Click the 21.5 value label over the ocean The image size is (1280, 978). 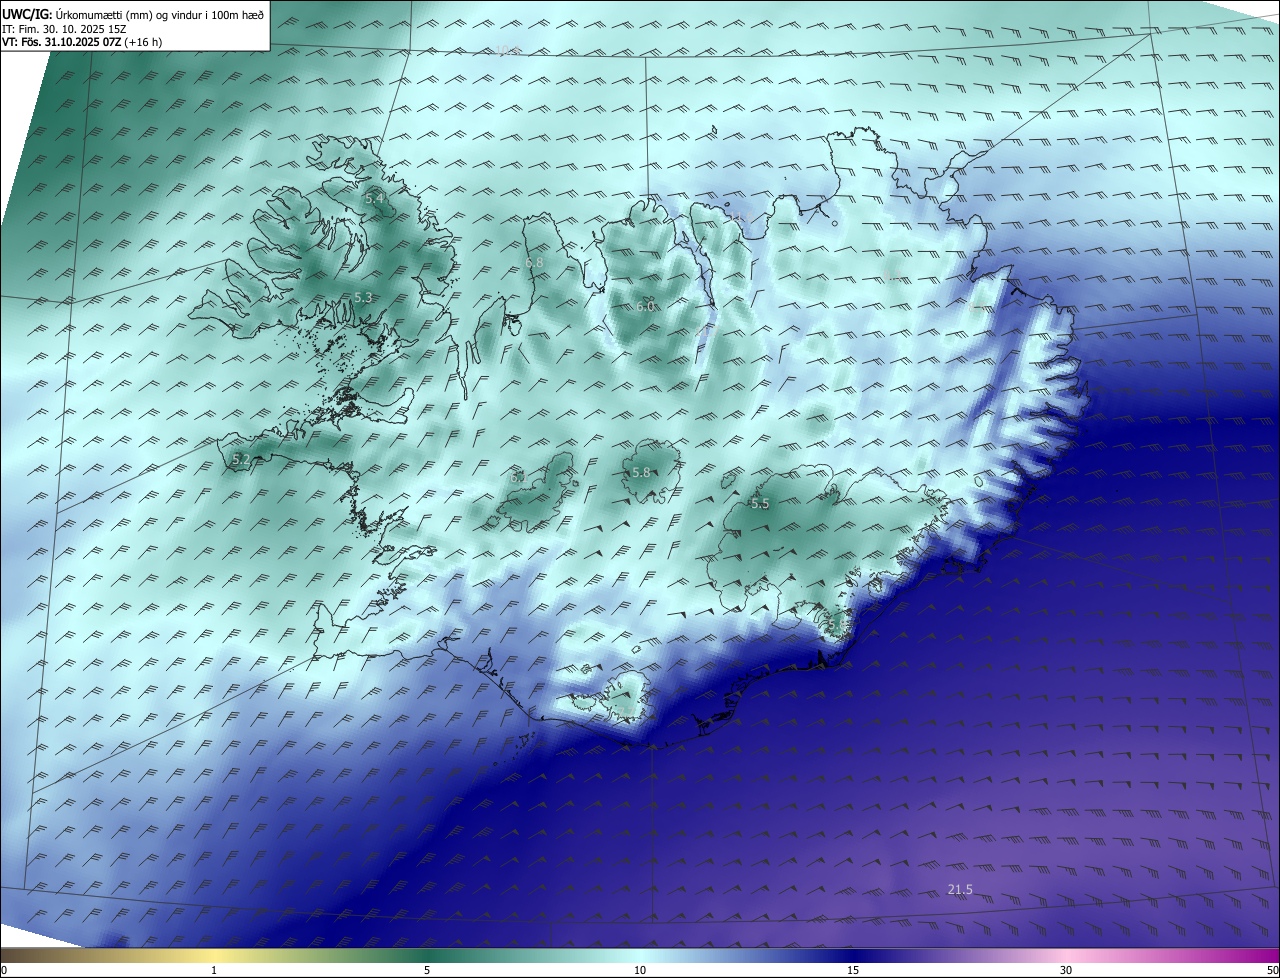coord(960,889)
